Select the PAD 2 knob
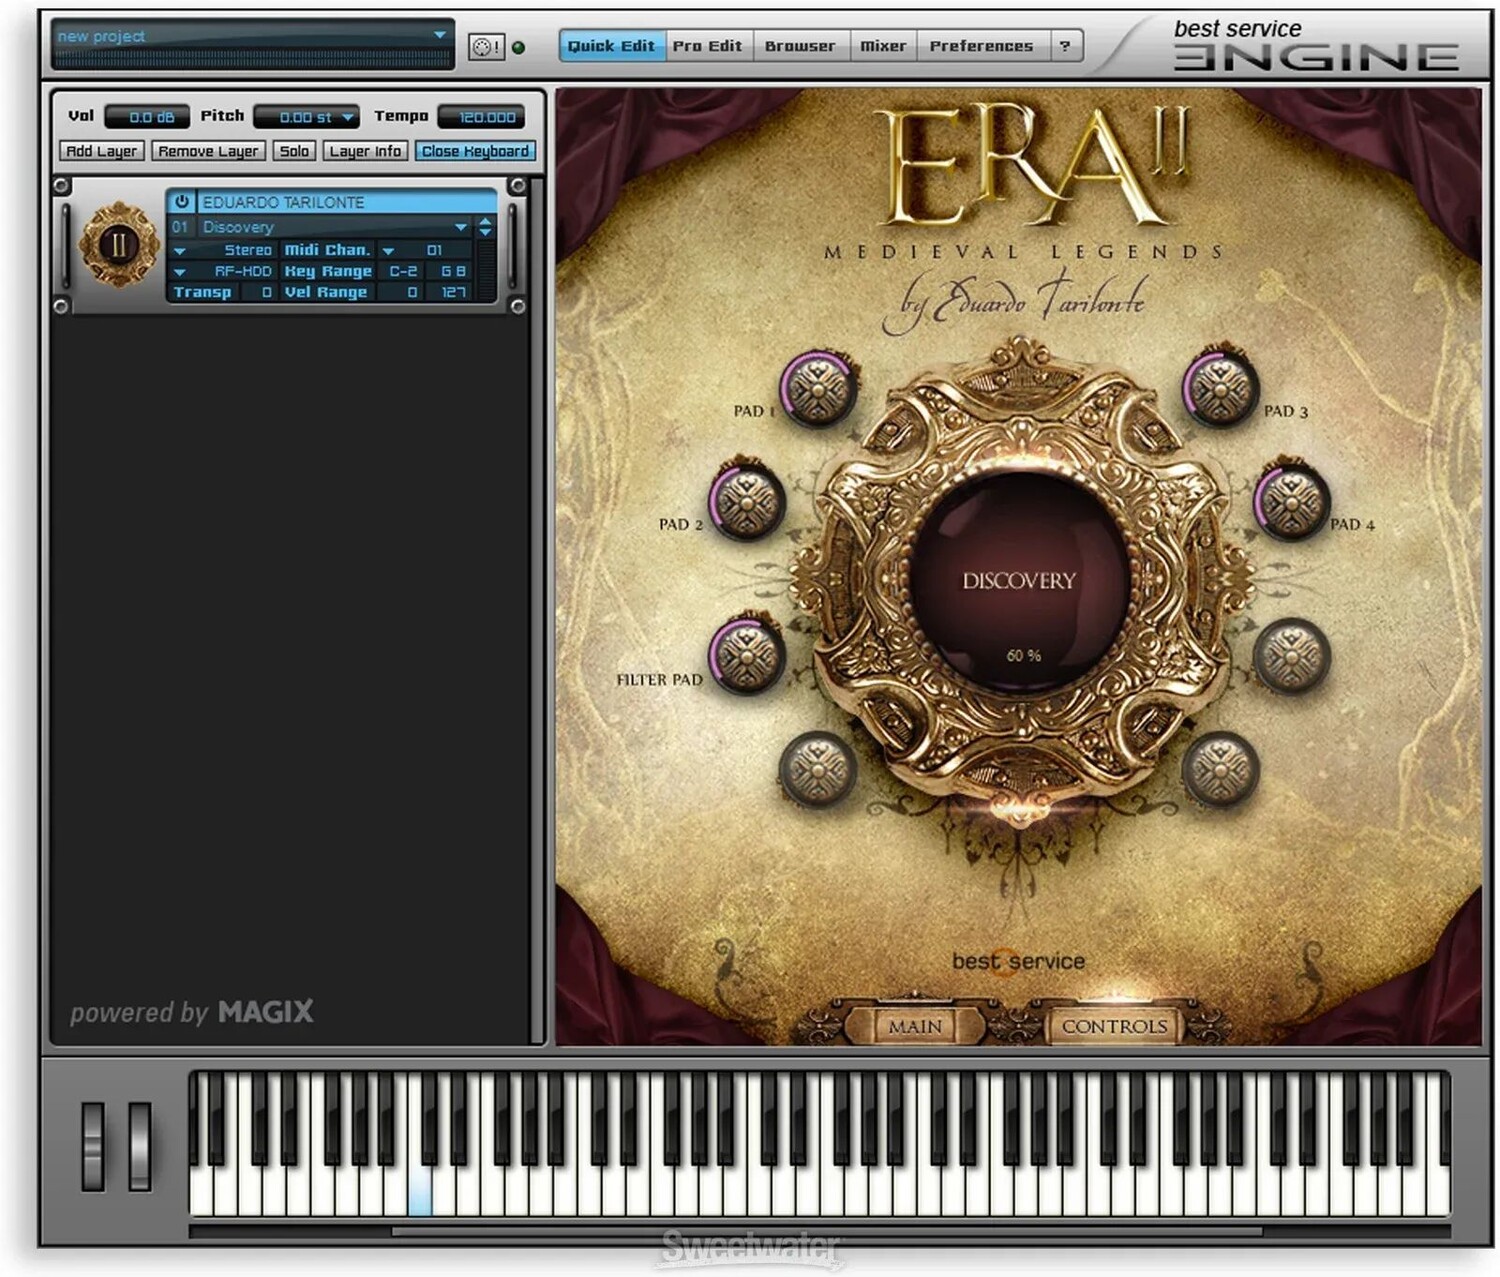Image resolution: width=1500 pixels, height=1277 pixels. point(747,501)
